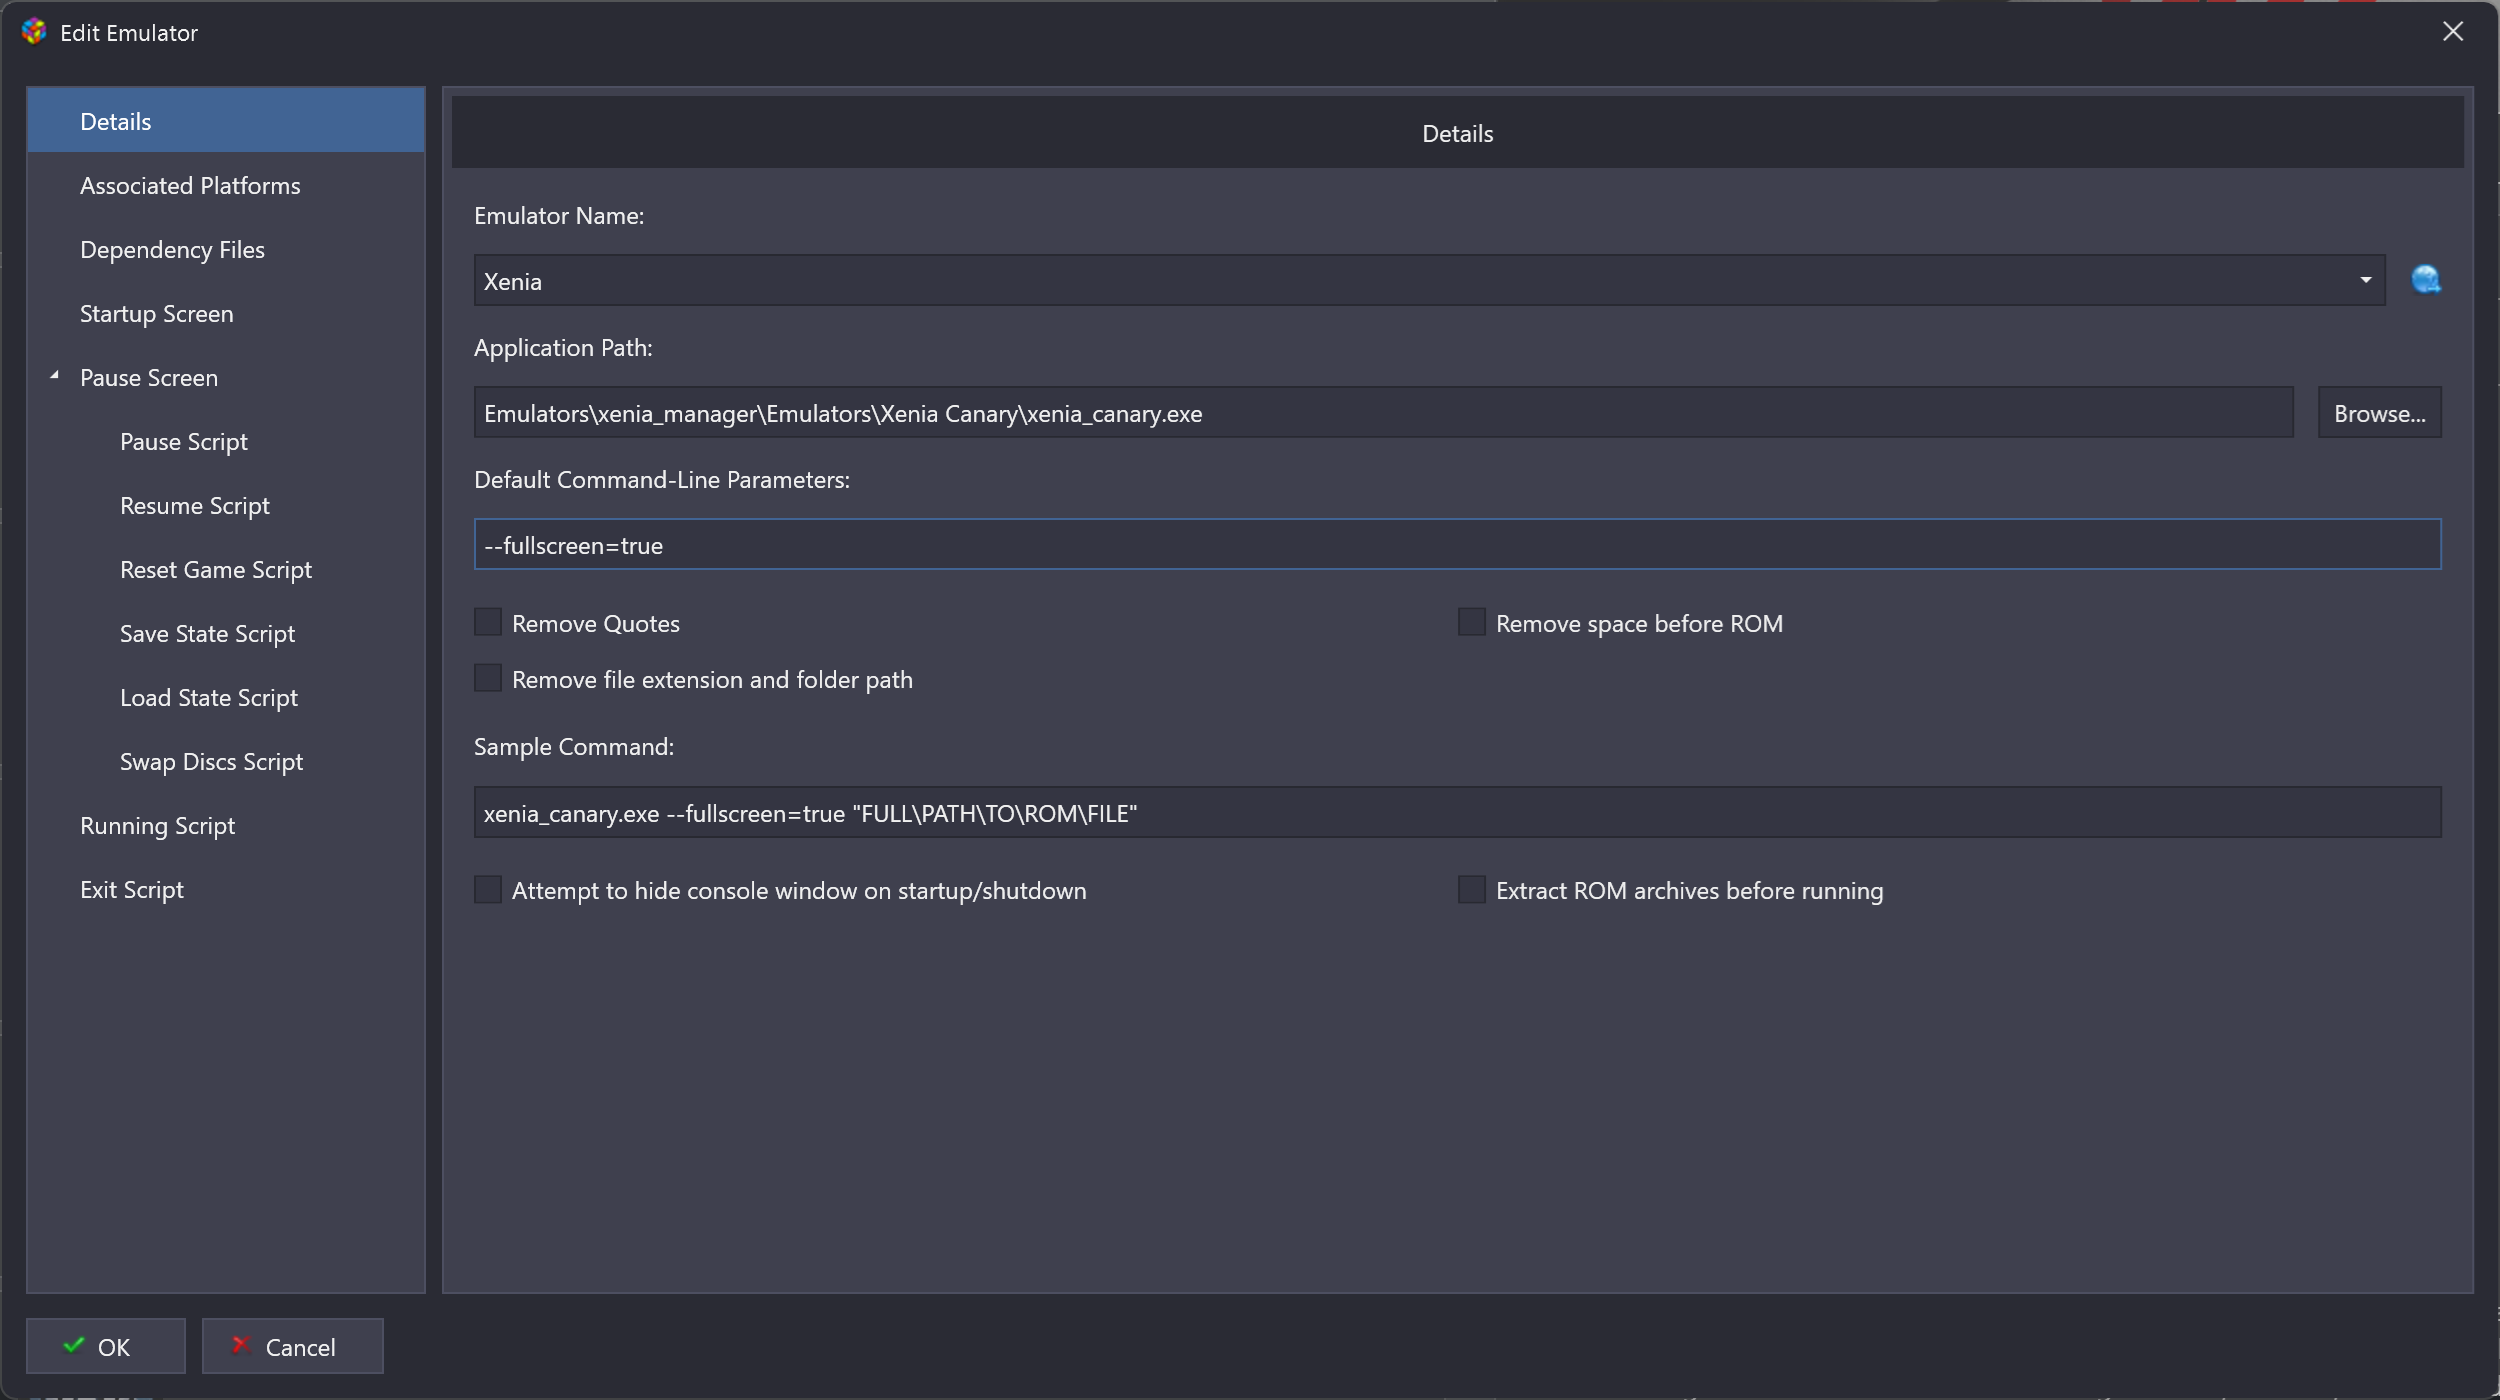
Task: Click the Cancel button
Action: tap(293, 1346)
